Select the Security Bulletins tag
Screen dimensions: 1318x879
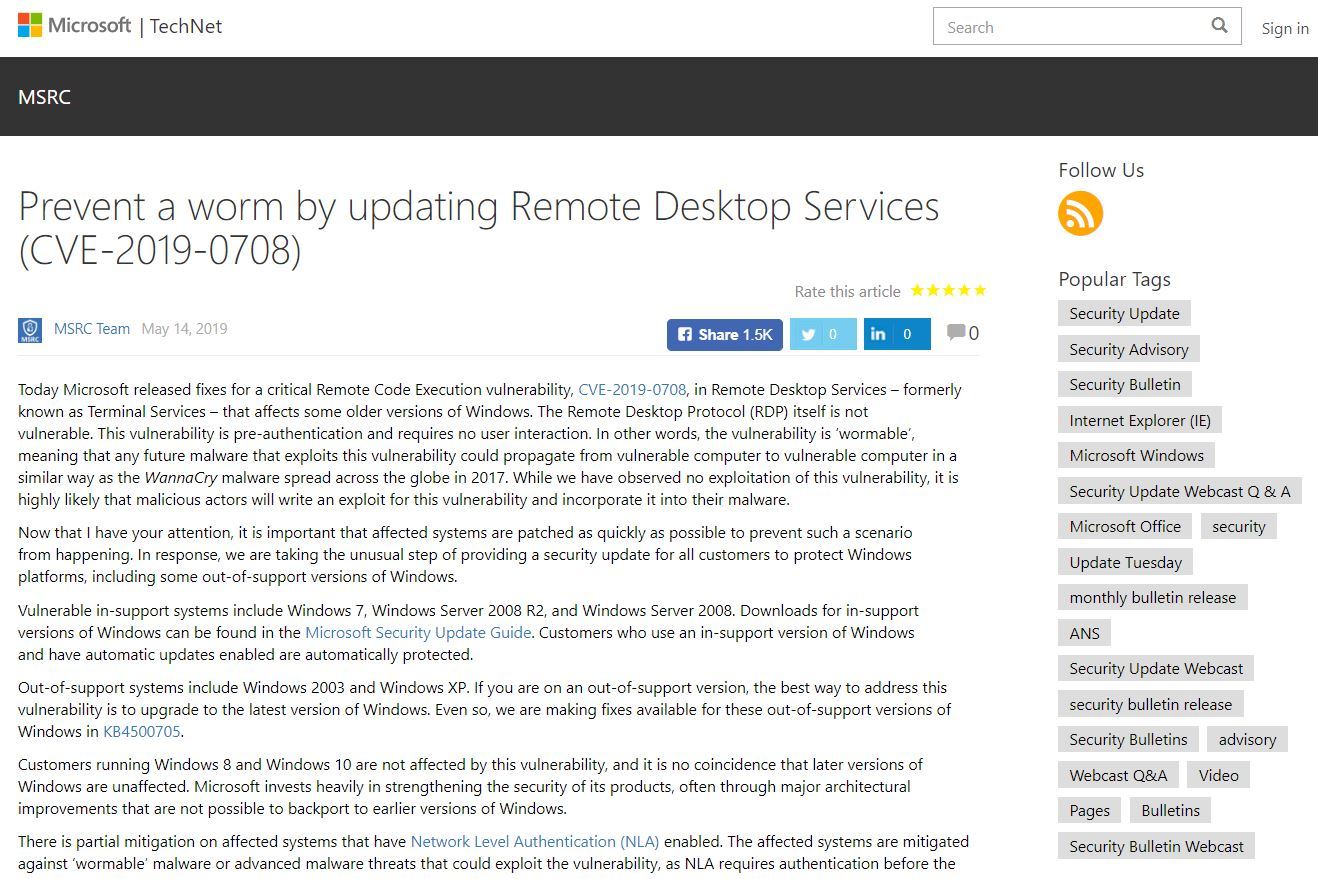tap(1128, 739)
